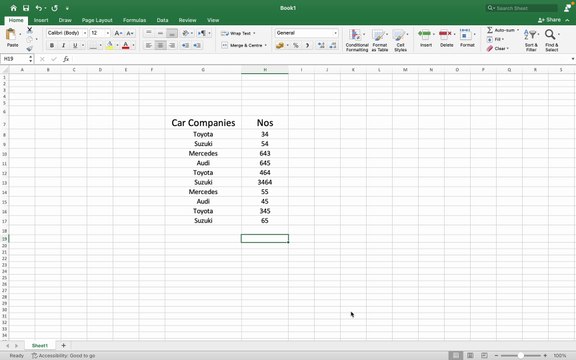This screenshot has height=360, width=576.
Task: Apply the accounting currency format
Action: click(x=280, y=45)
